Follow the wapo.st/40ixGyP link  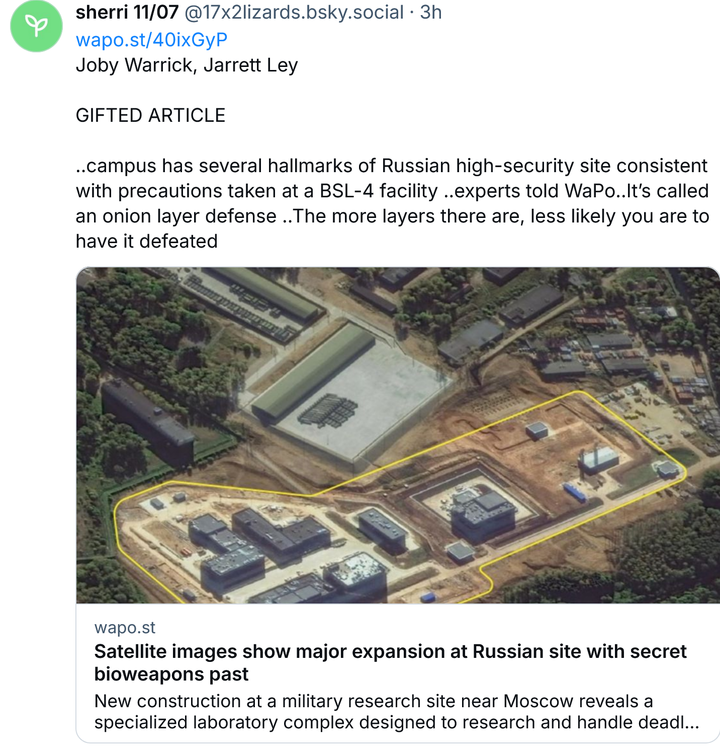152,40
